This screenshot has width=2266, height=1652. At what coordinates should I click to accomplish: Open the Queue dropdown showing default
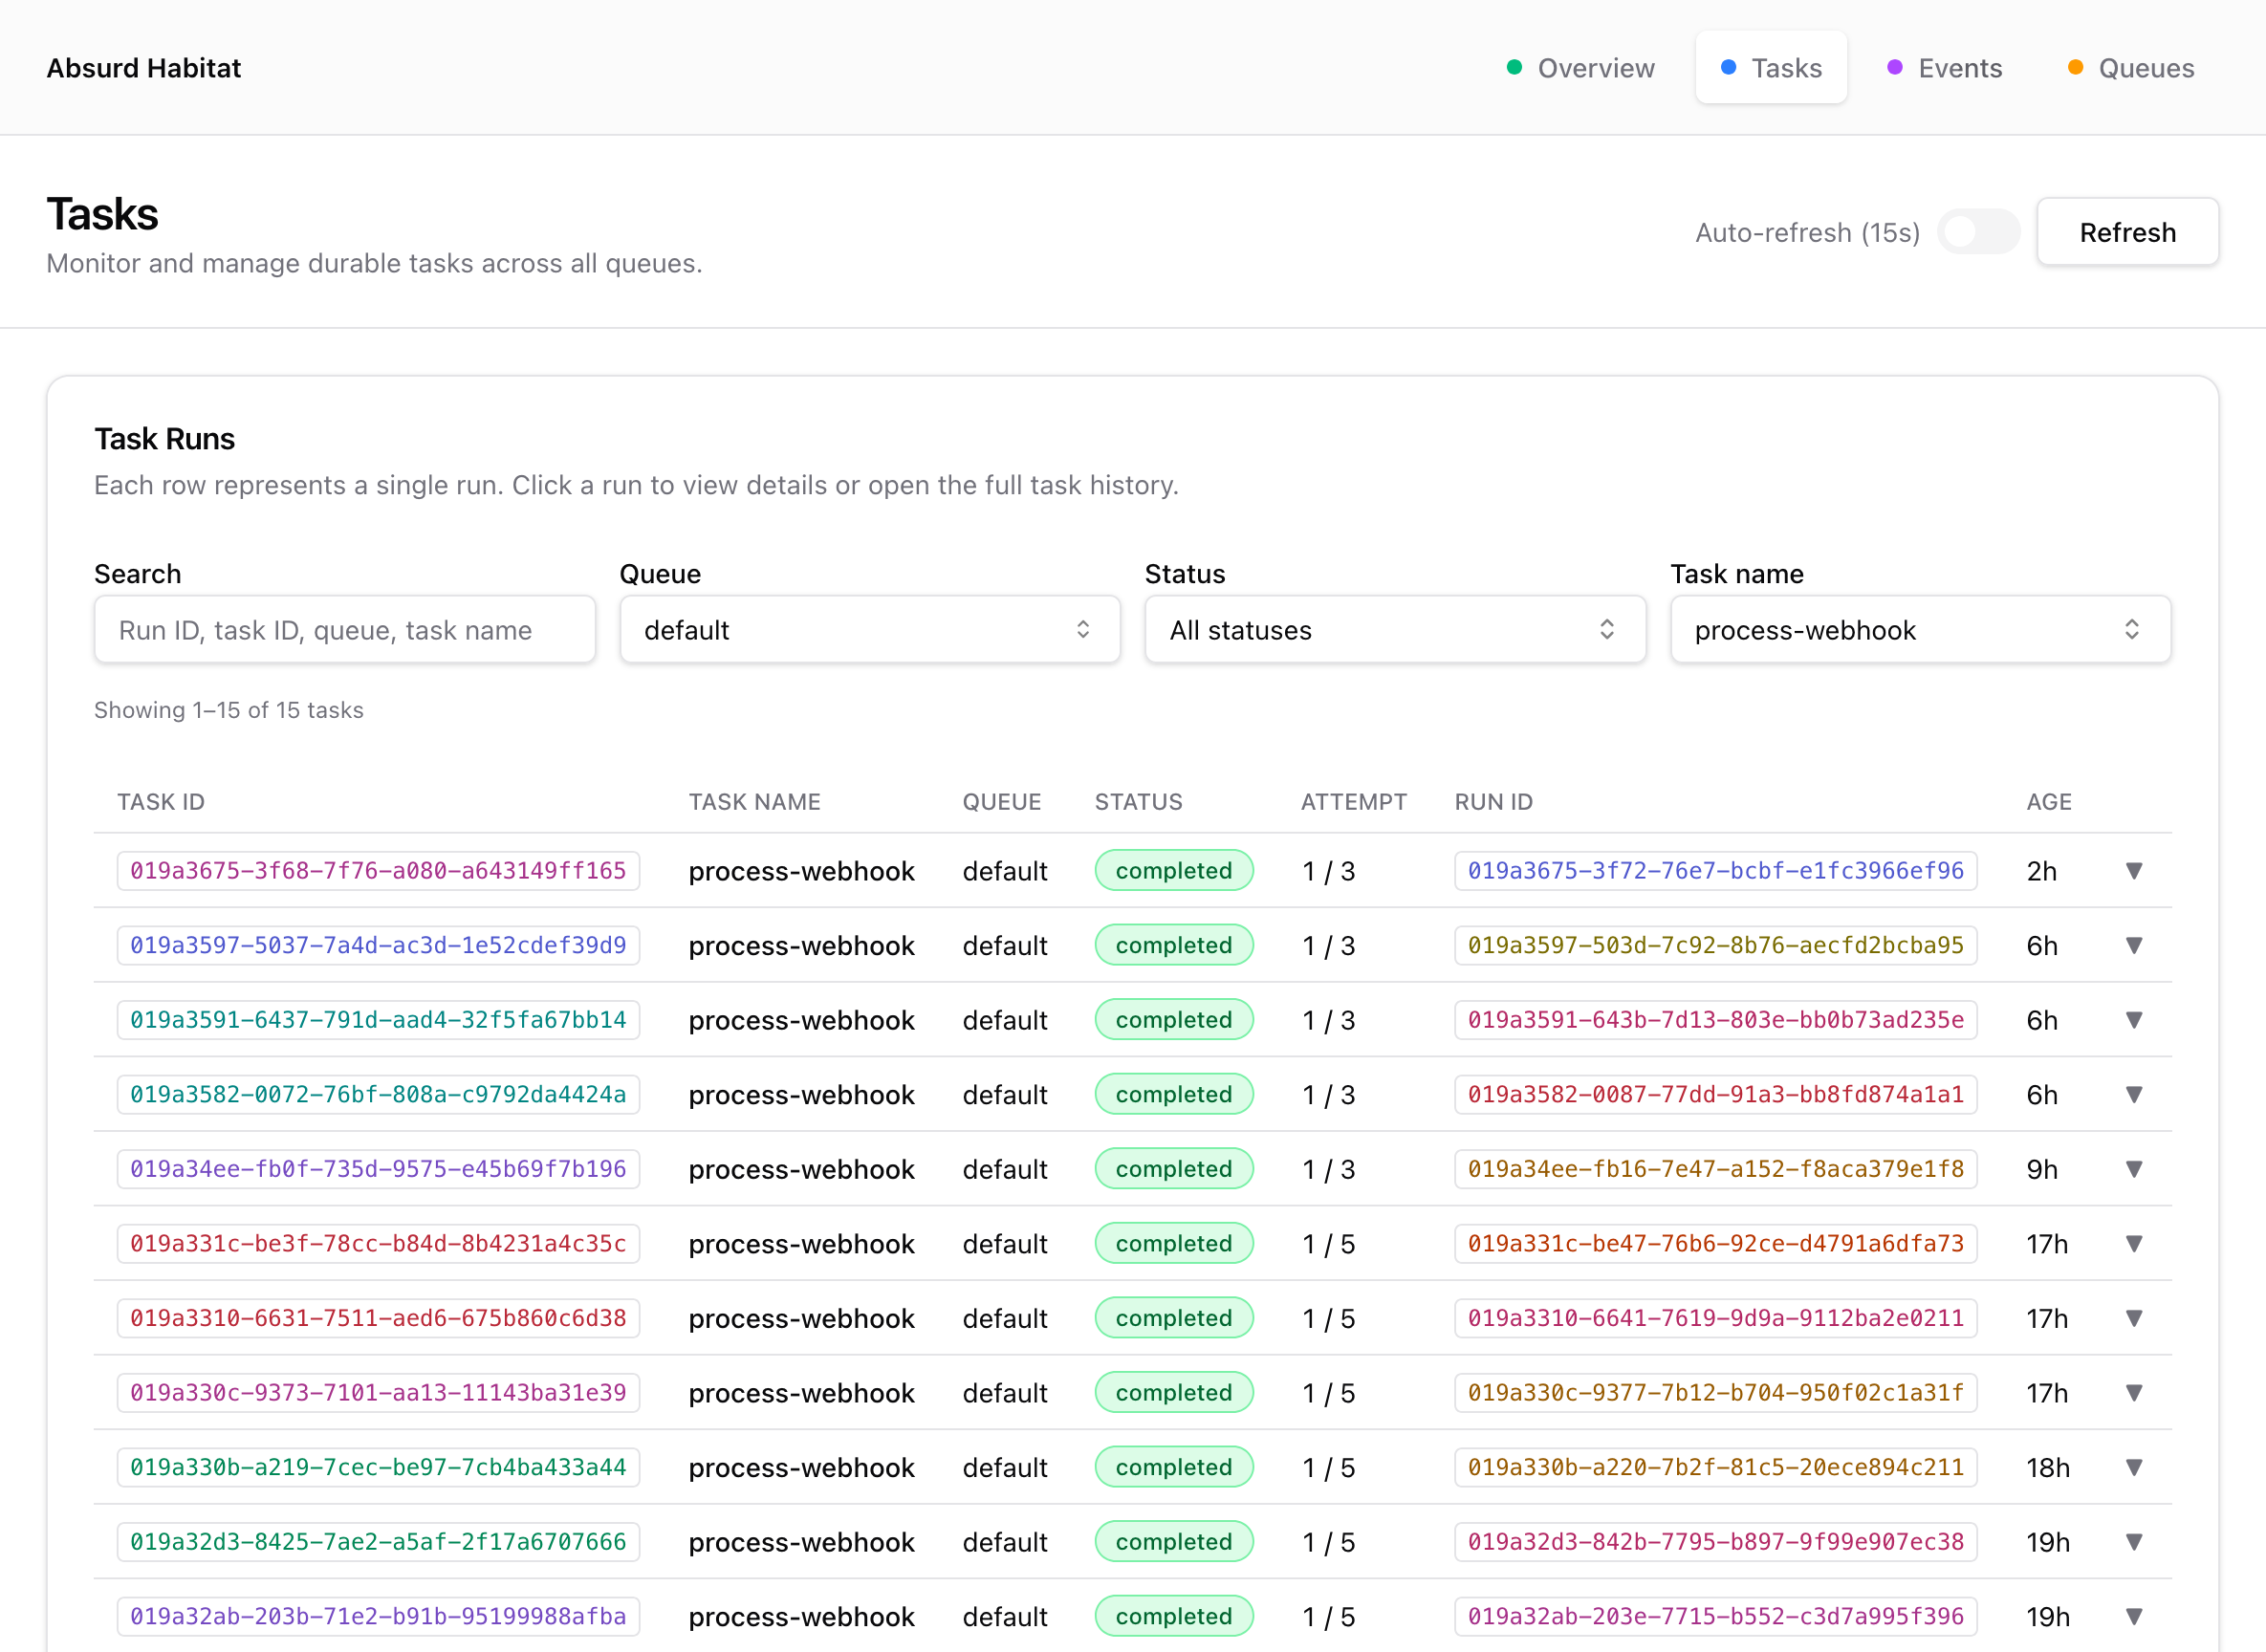click(x=868, y=629)
